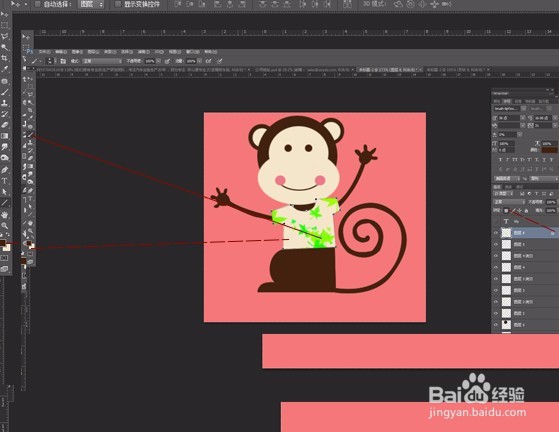Toggle the brush panel icon in inner options bar
Image resolution: width=559 pixels, height=432 pixels.
click(x=63, y=61)
